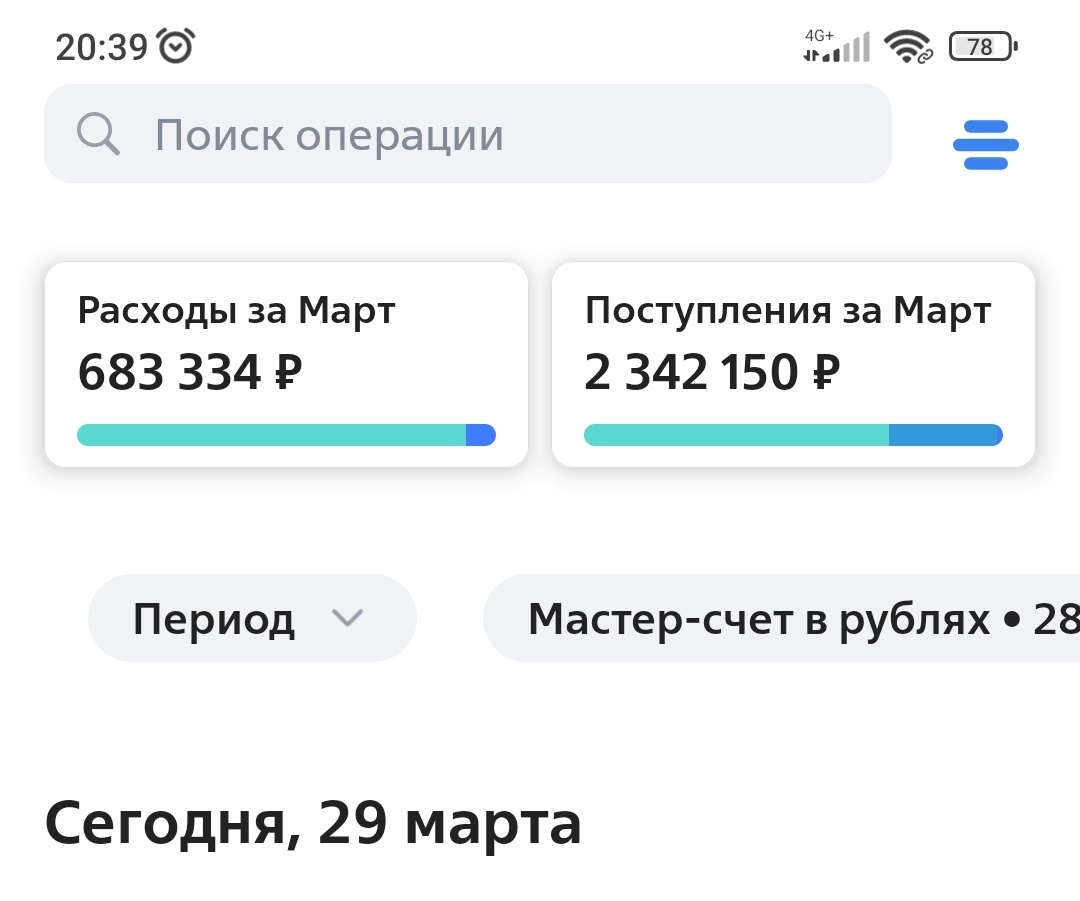
Task: Tap the alarm clock status icon
Action: 177,46
